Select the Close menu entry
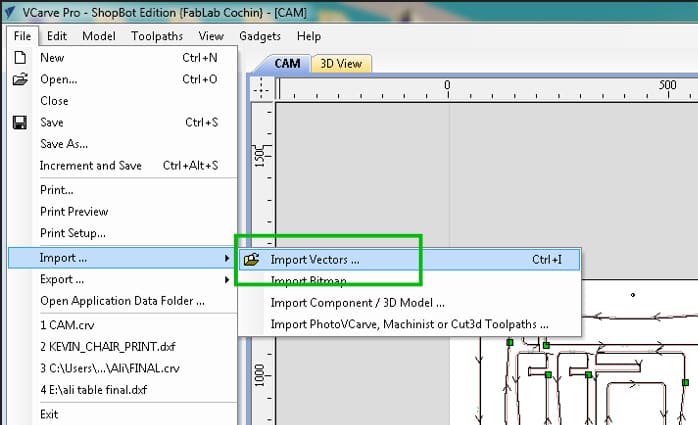The width and height of the screenshot is (698, 425). point(122,101)
